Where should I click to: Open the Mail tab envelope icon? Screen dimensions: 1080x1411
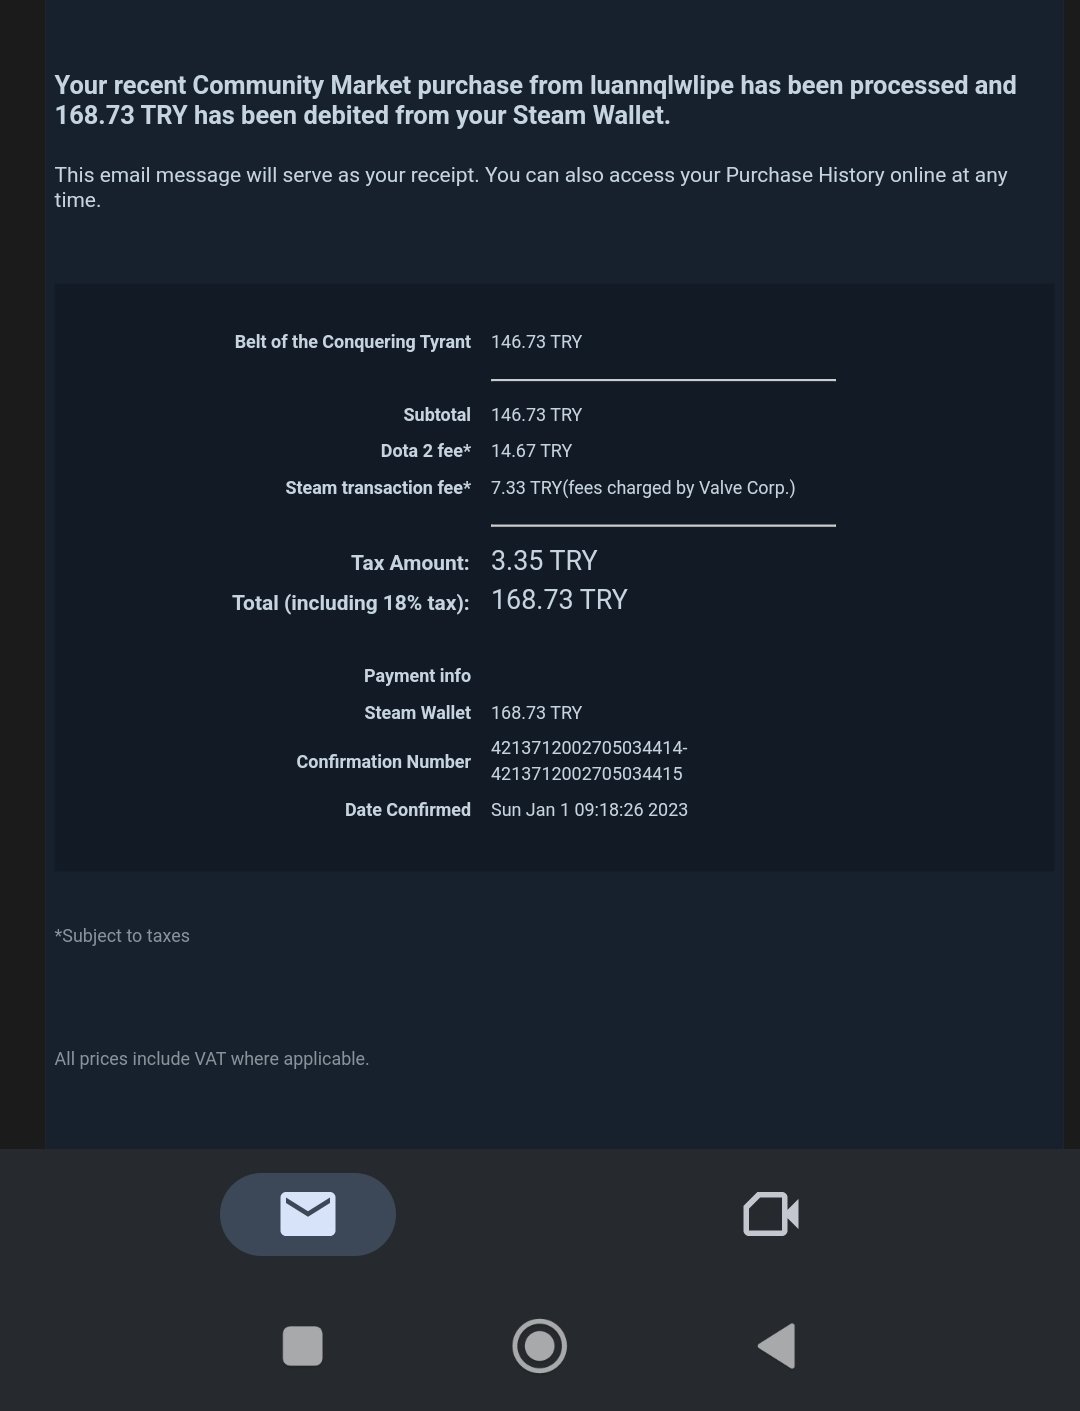coord(308,1214)
